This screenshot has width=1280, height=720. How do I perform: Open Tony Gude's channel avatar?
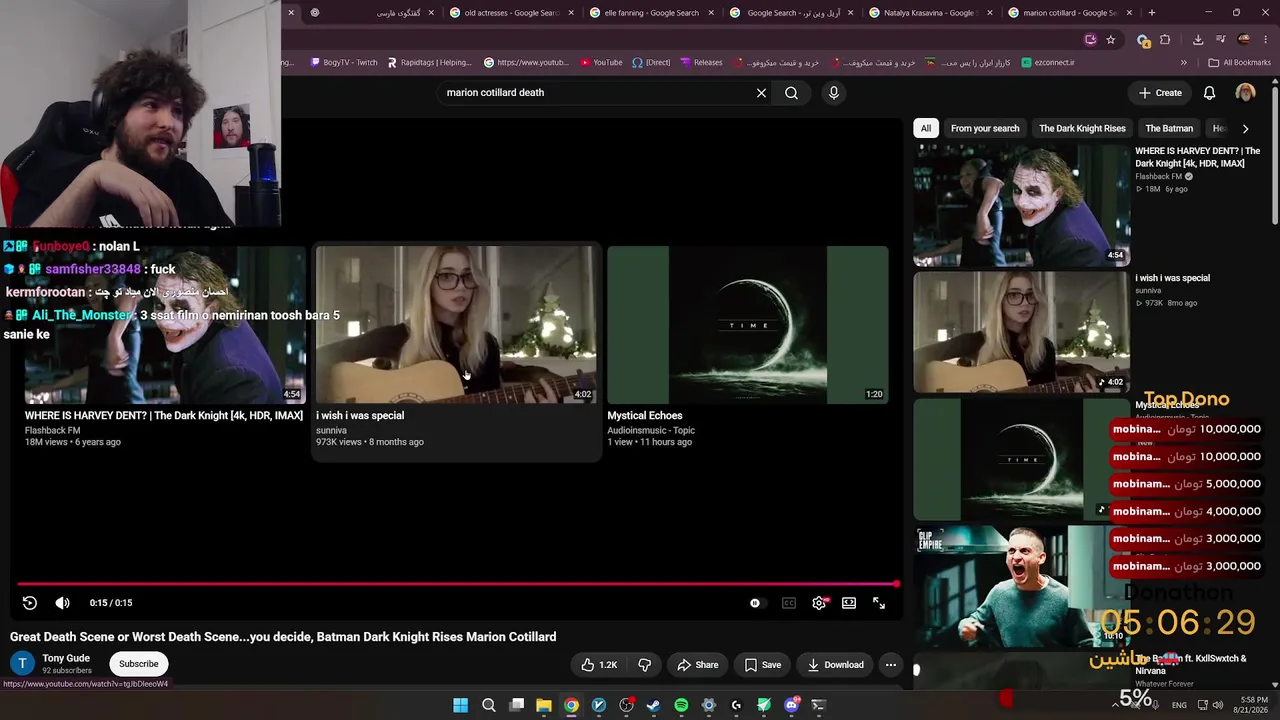(x=22, y=664)
